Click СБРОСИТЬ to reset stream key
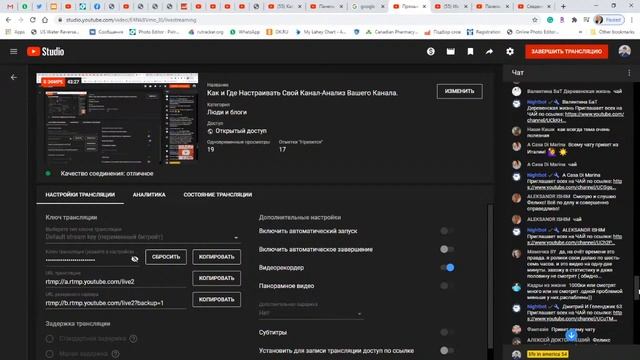 tap(166, 257)
